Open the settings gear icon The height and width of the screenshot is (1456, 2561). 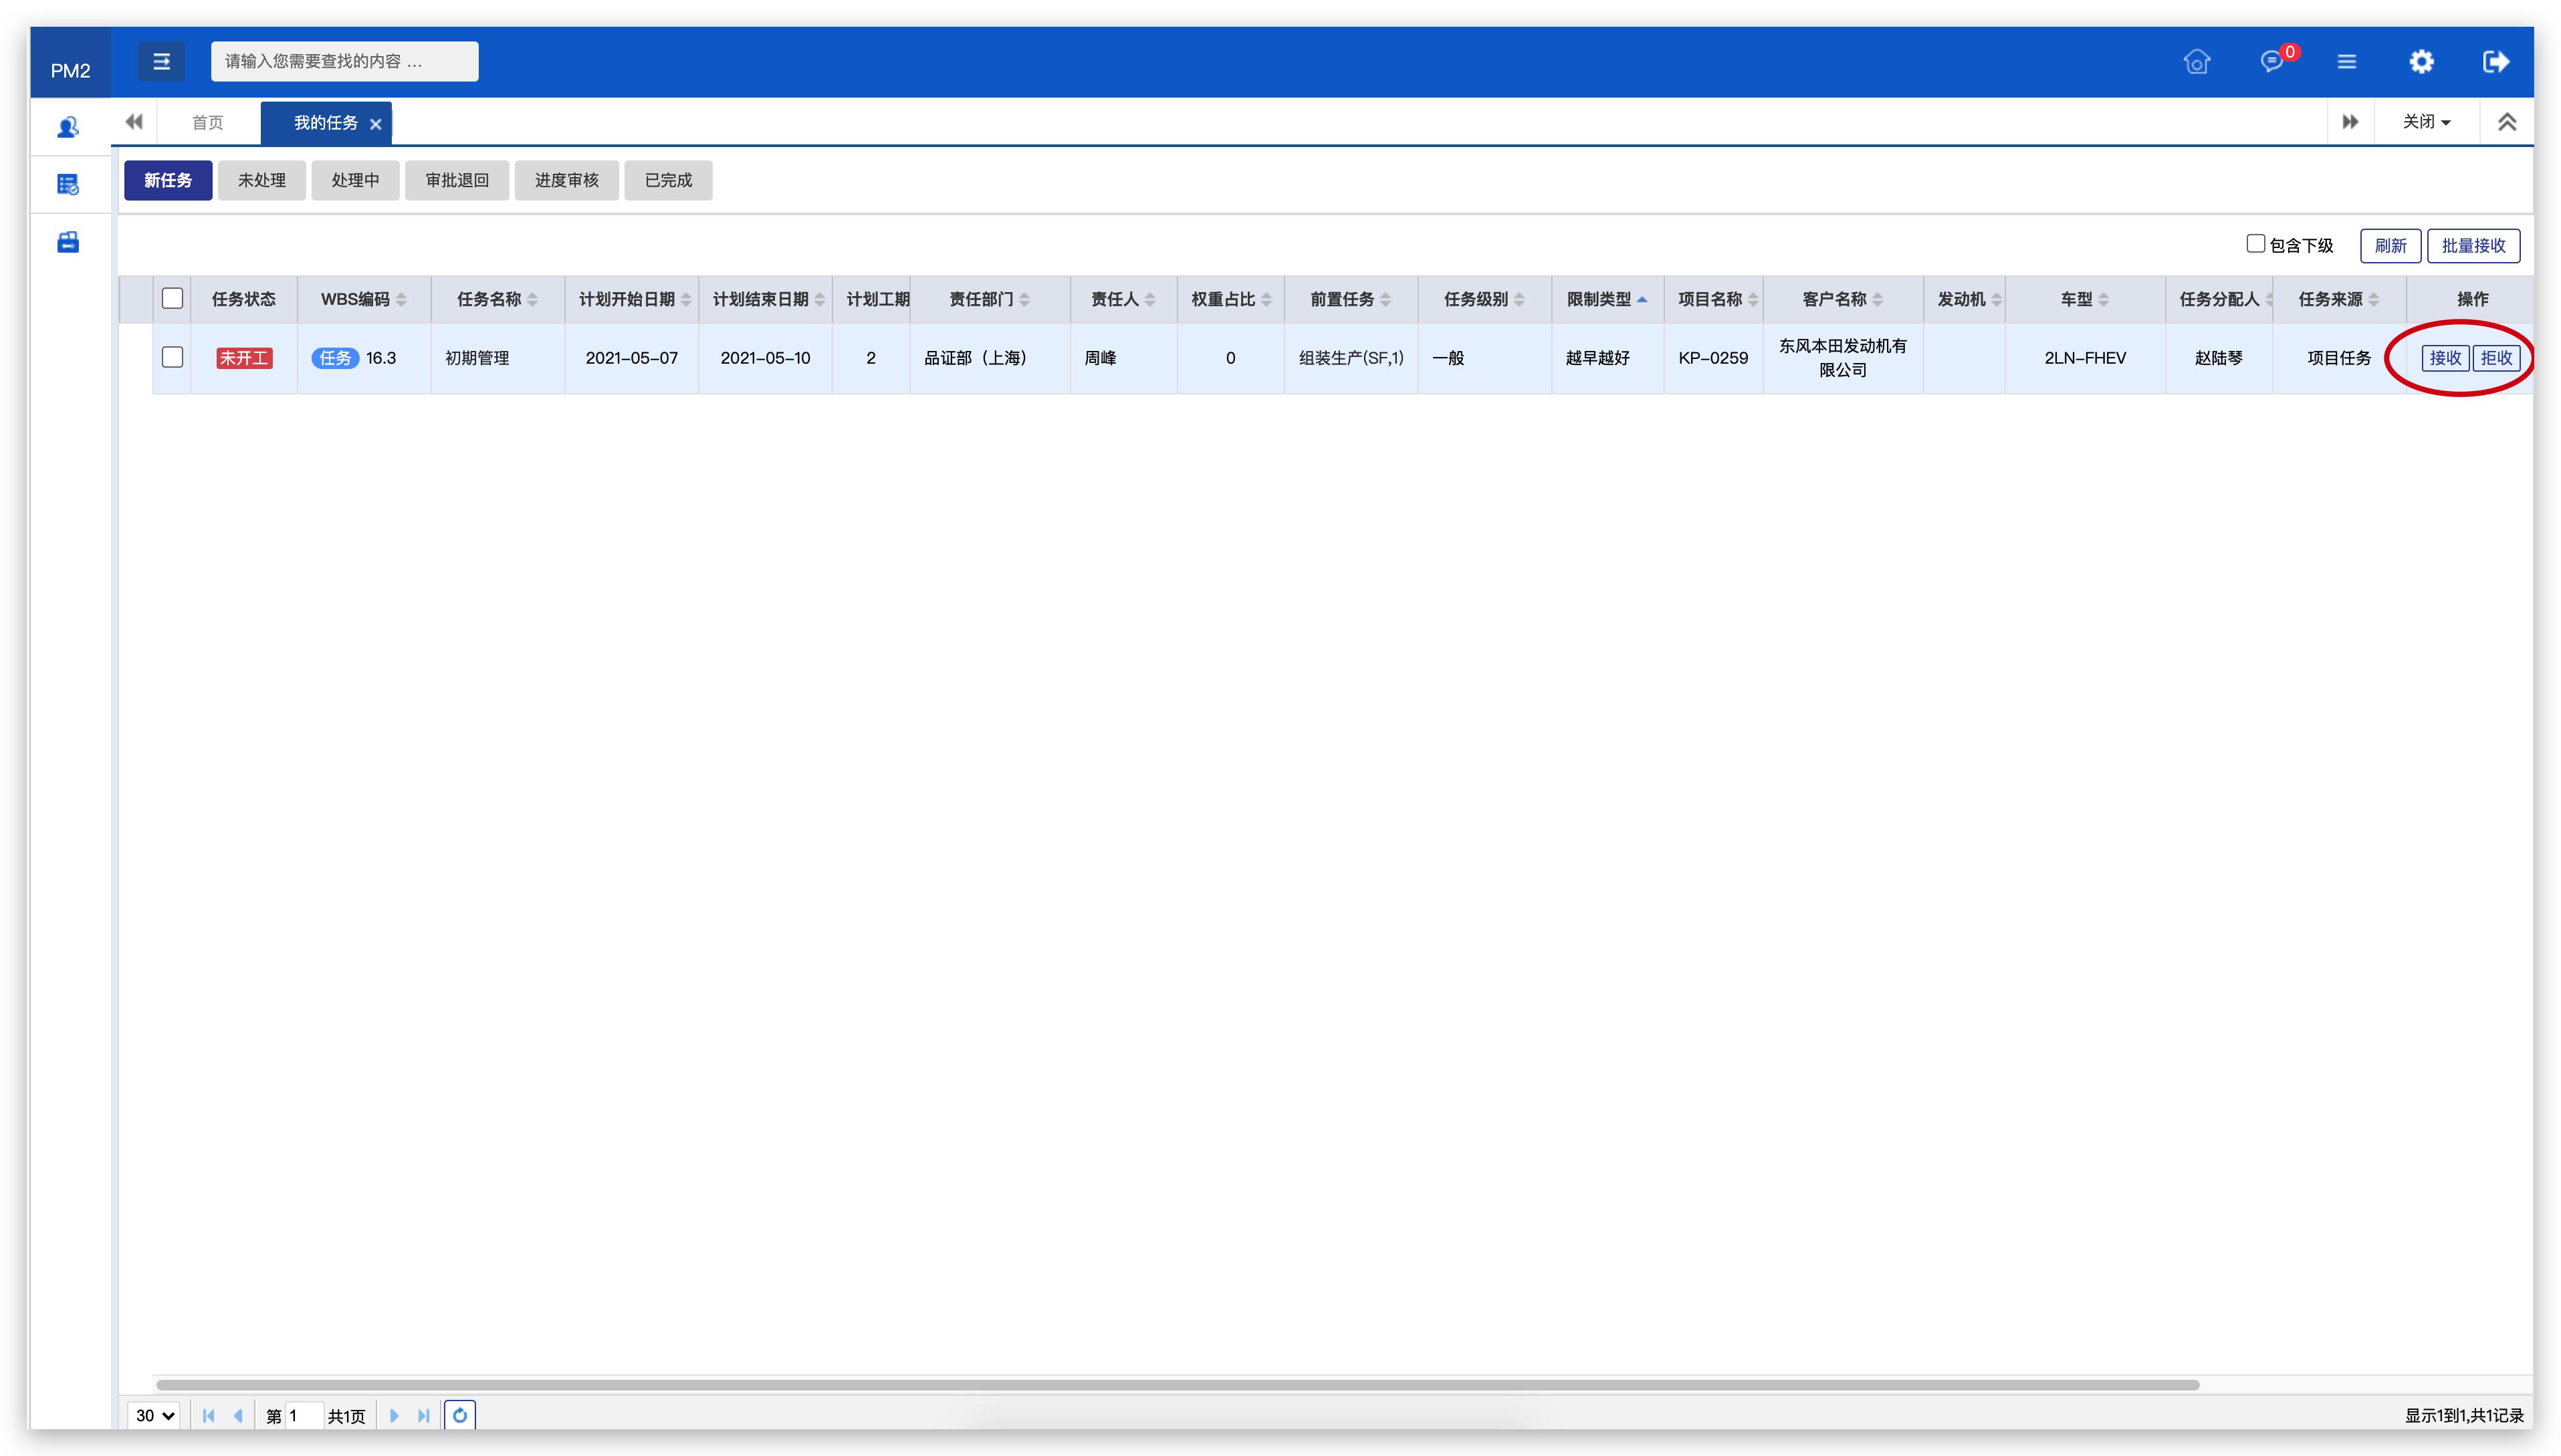tap(2421, 62)
